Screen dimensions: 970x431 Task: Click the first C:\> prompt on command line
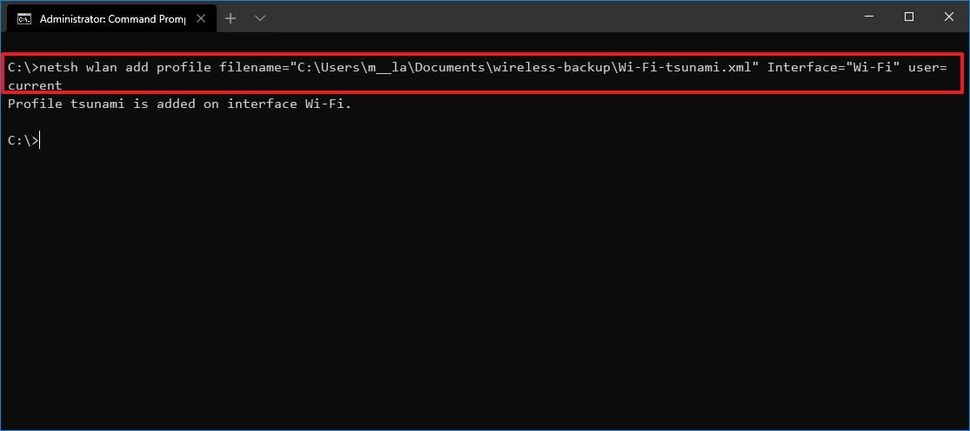pyautogui.click(x=20, y=67)
